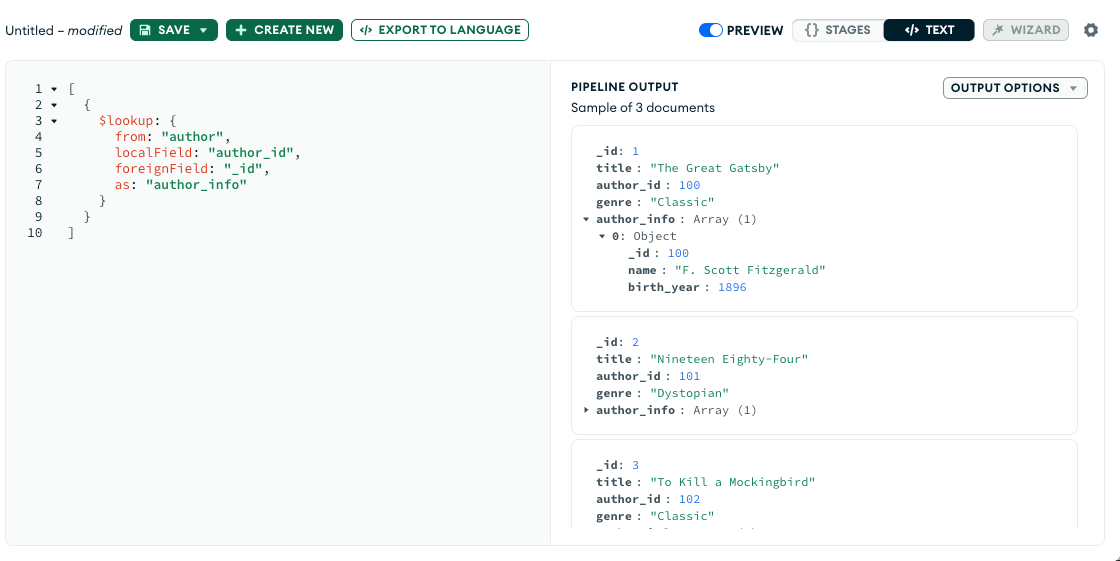Open the Output Options dropdown

(x=1015, y=88)
